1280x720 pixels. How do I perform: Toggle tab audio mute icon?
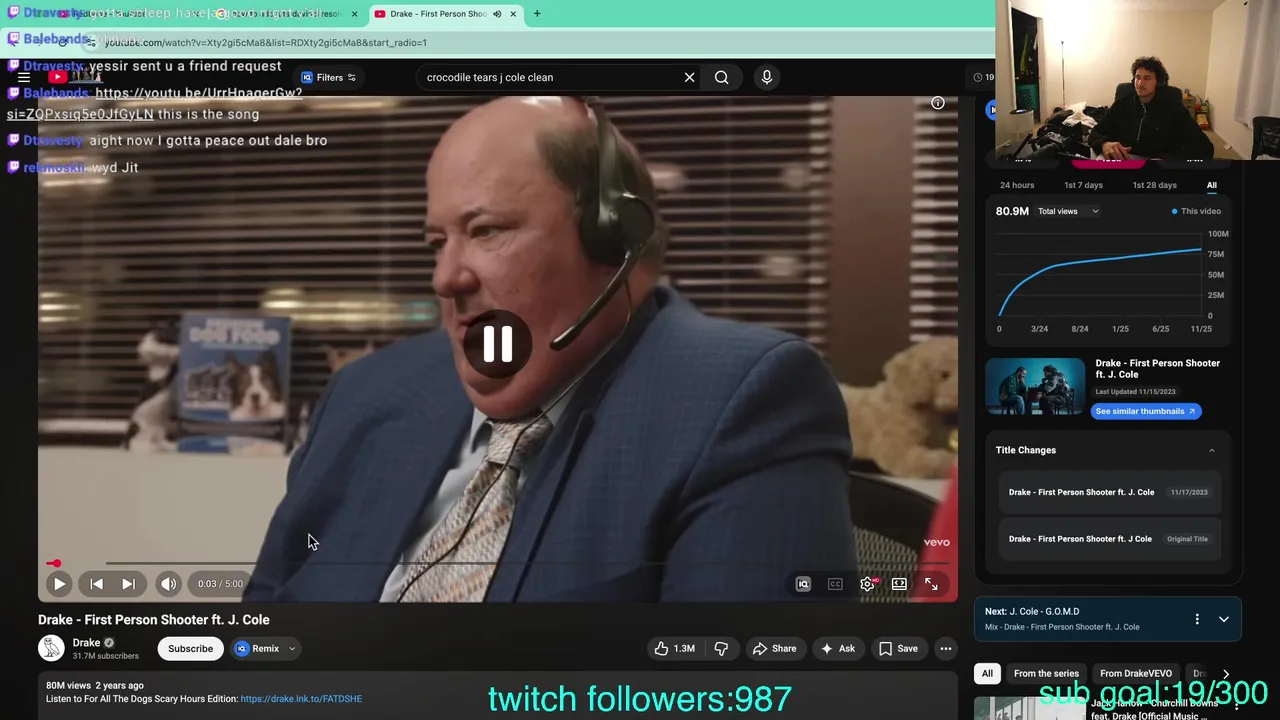click(x=497, y=14)
